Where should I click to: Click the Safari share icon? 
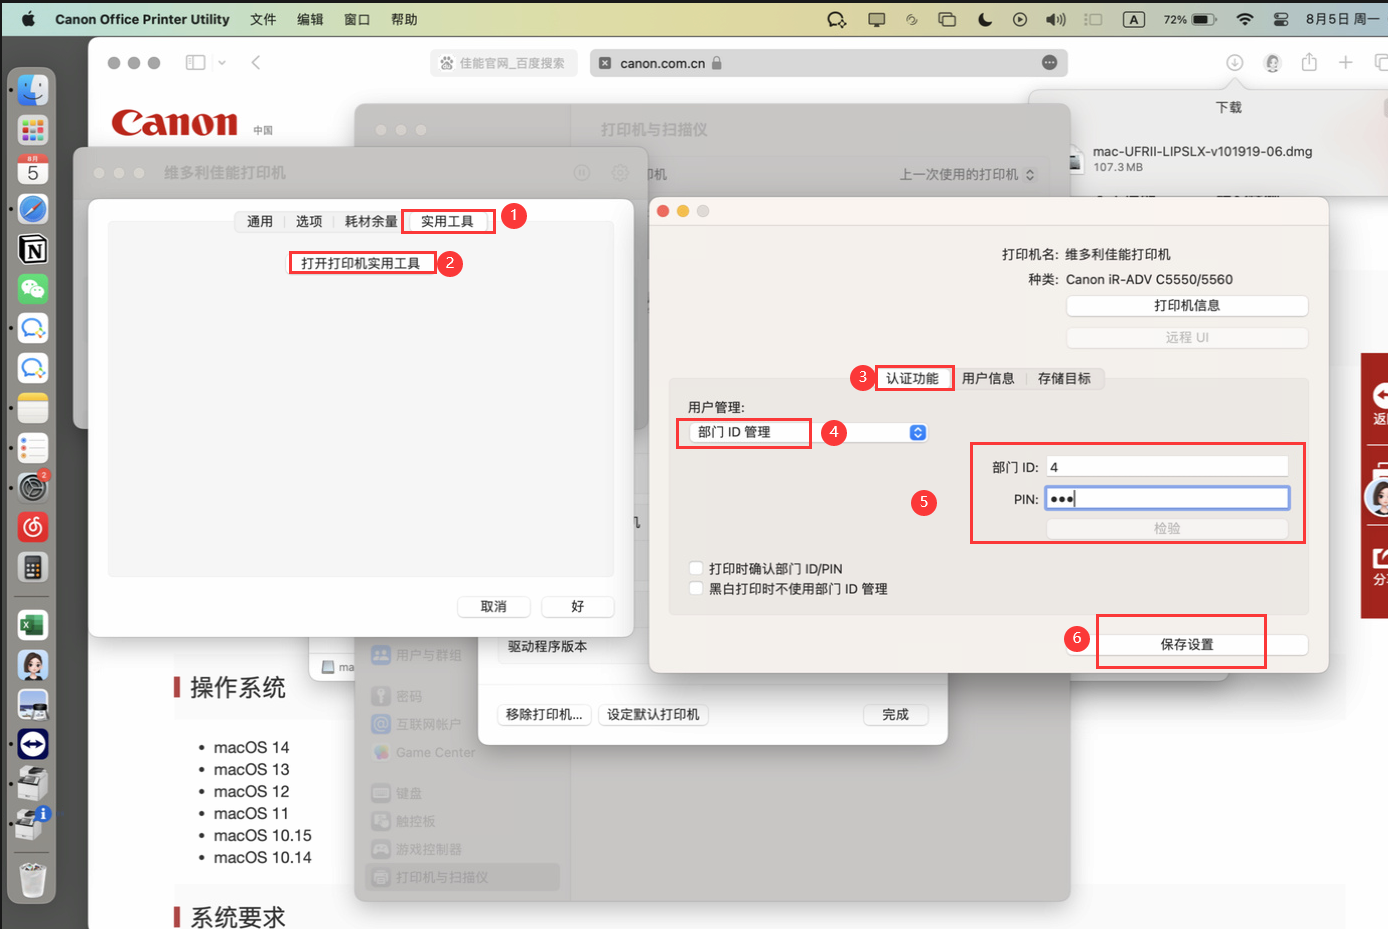click(1309, 63)
